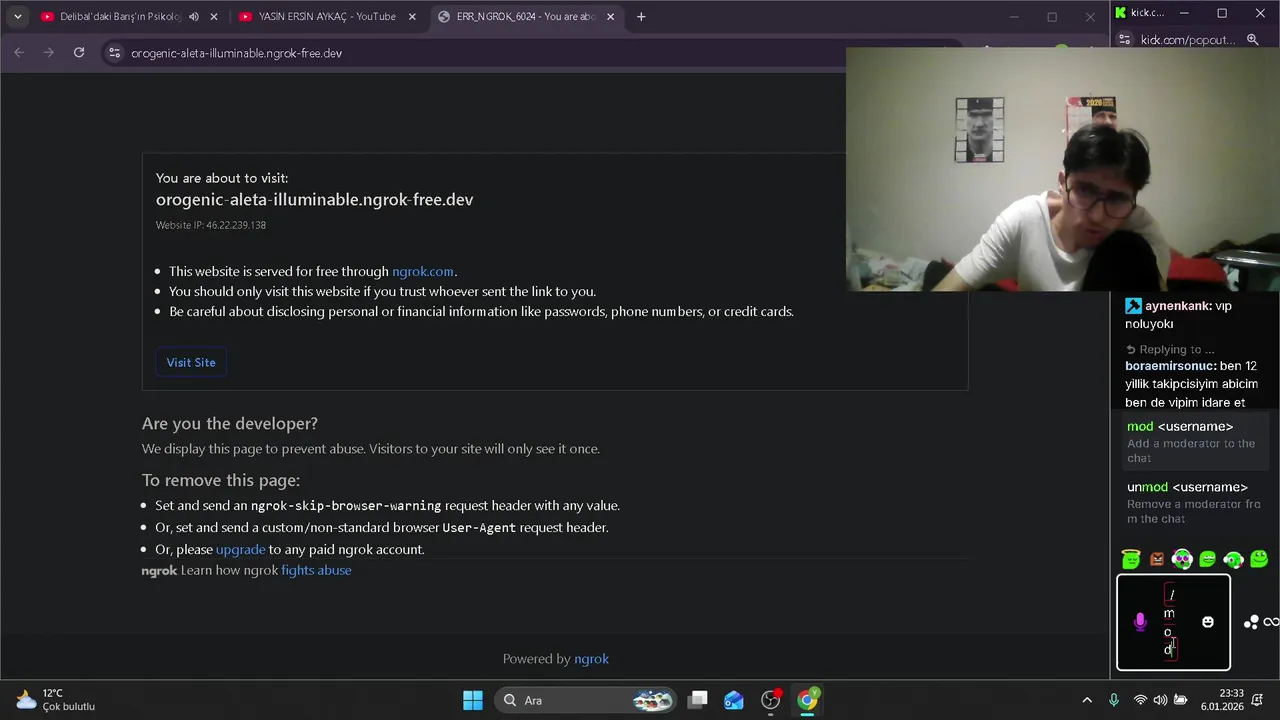Open OBS Studio from the taskbar

770,700
